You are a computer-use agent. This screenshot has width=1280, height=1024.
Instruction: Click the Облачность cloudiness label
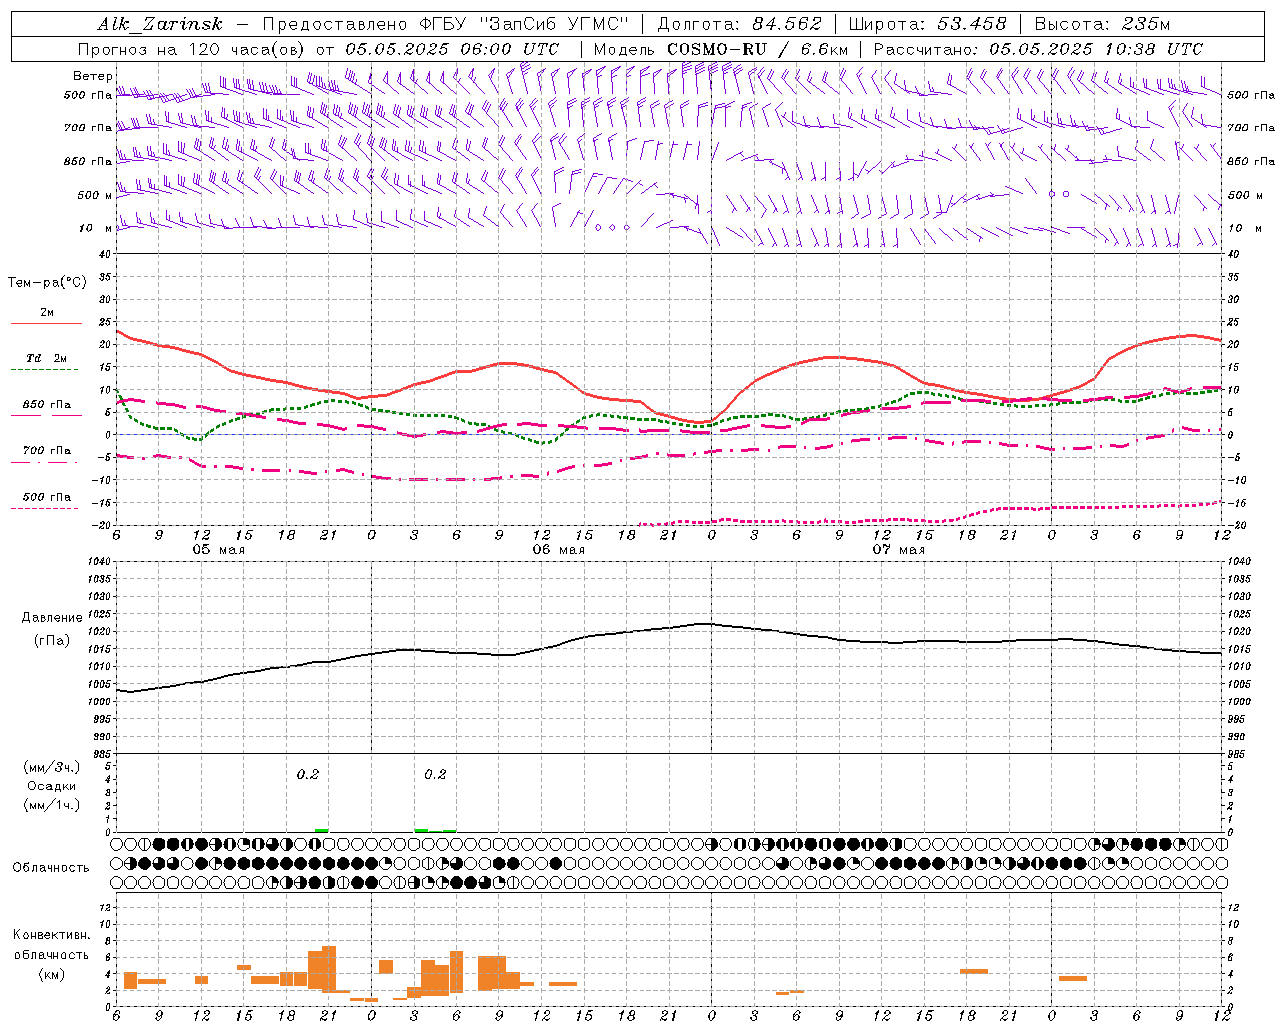click(51, 868)
